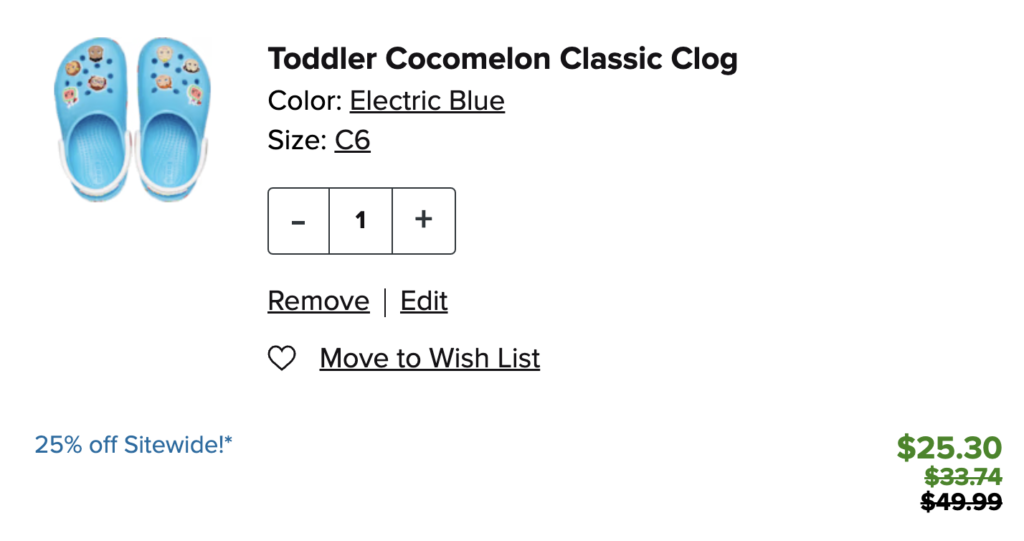Click the 25% off Sitewide promo text

click(130, 444)
